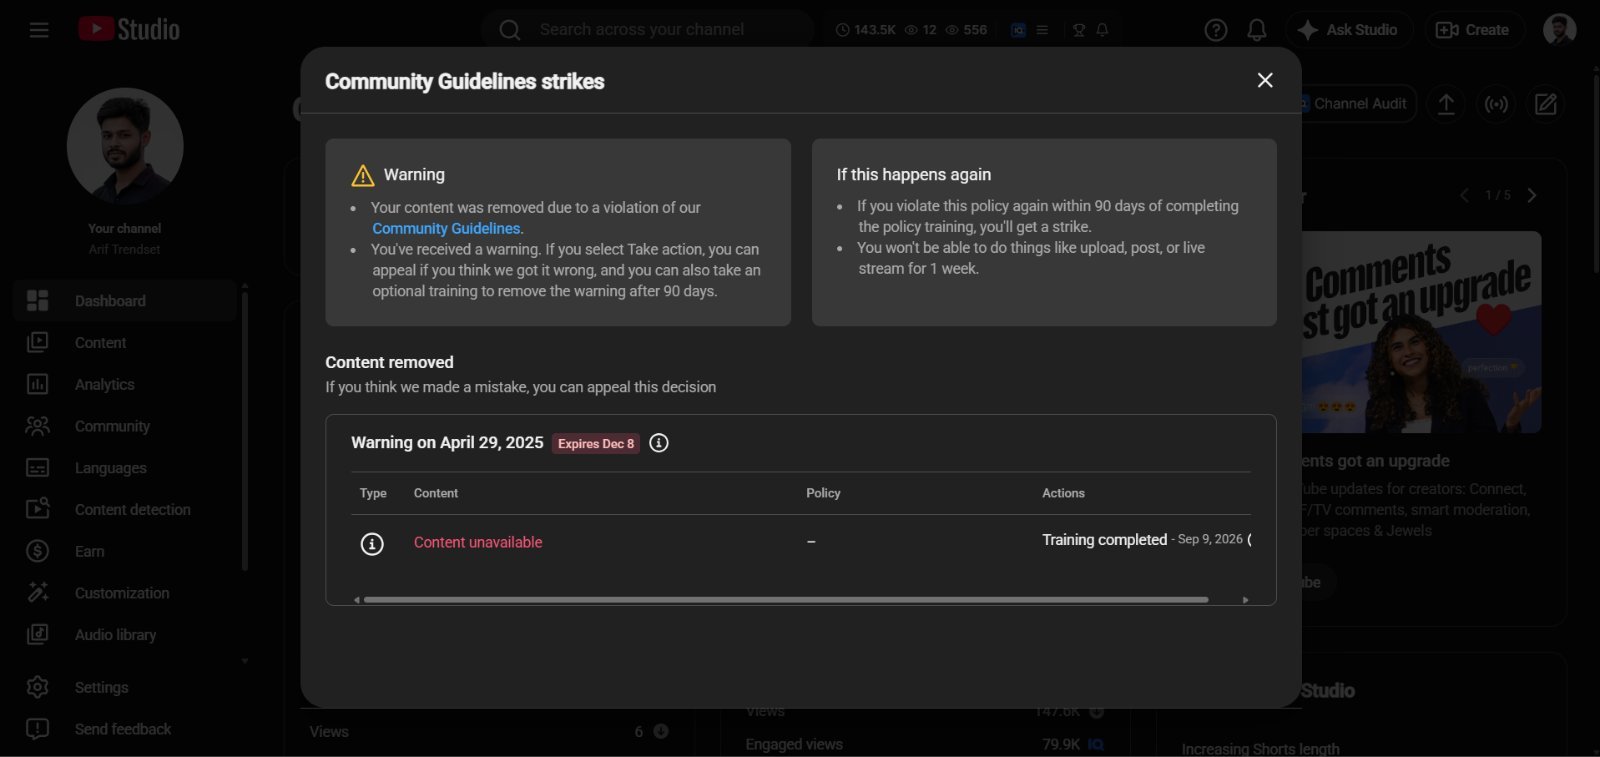Click the Channel Audit button
This screenshot has width=1600, height=757.
(x=1357, y=104)
